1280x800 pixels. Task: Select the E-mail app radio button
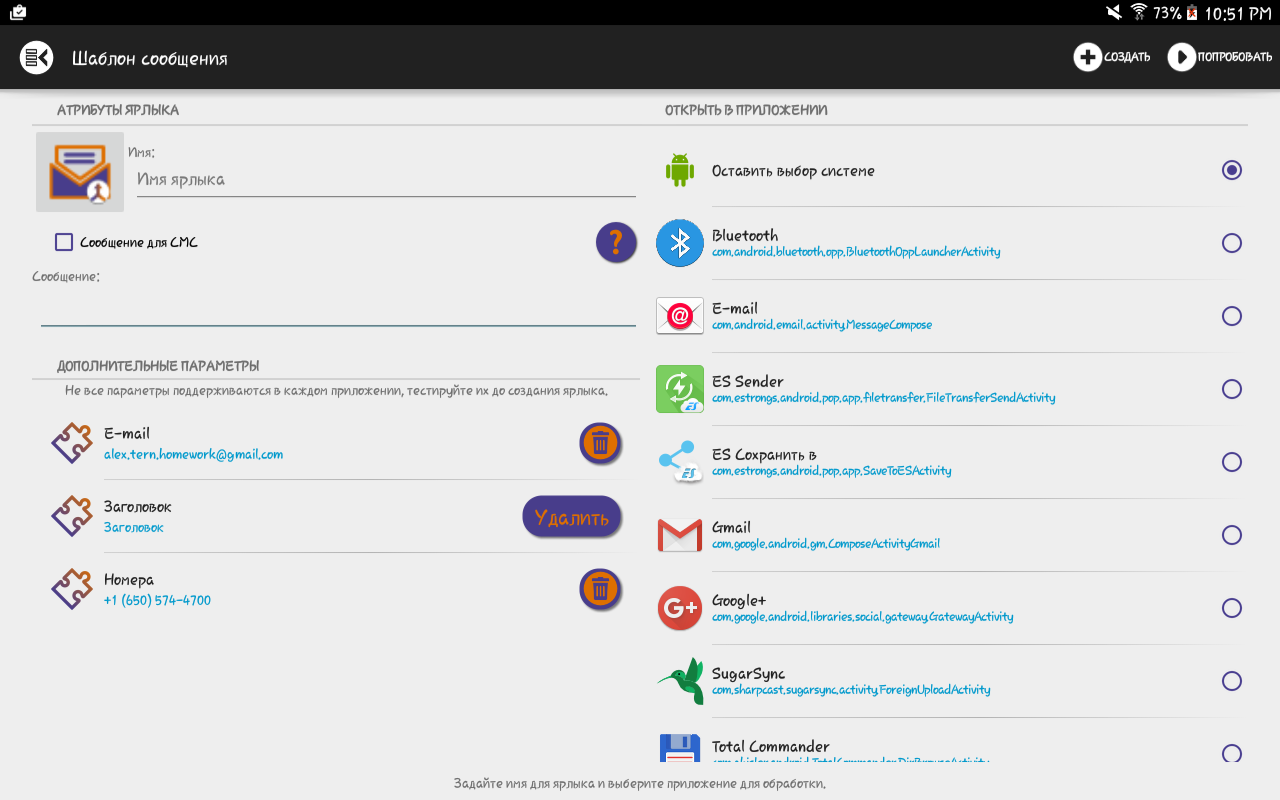click(1232, 316)
